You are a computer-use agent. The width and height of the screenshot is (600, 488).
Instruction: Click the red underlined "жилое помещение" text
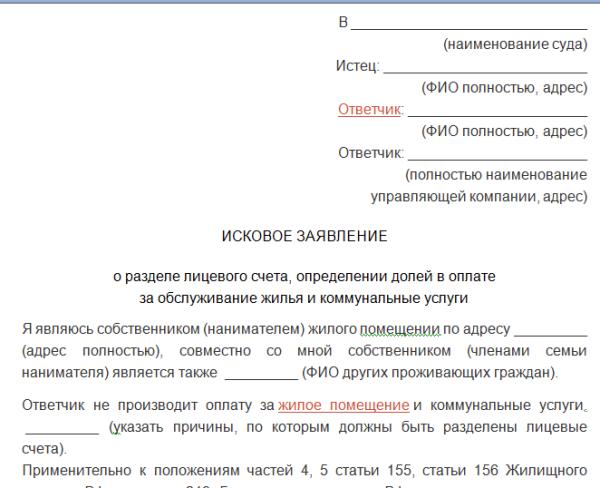(x=344, y=406)
